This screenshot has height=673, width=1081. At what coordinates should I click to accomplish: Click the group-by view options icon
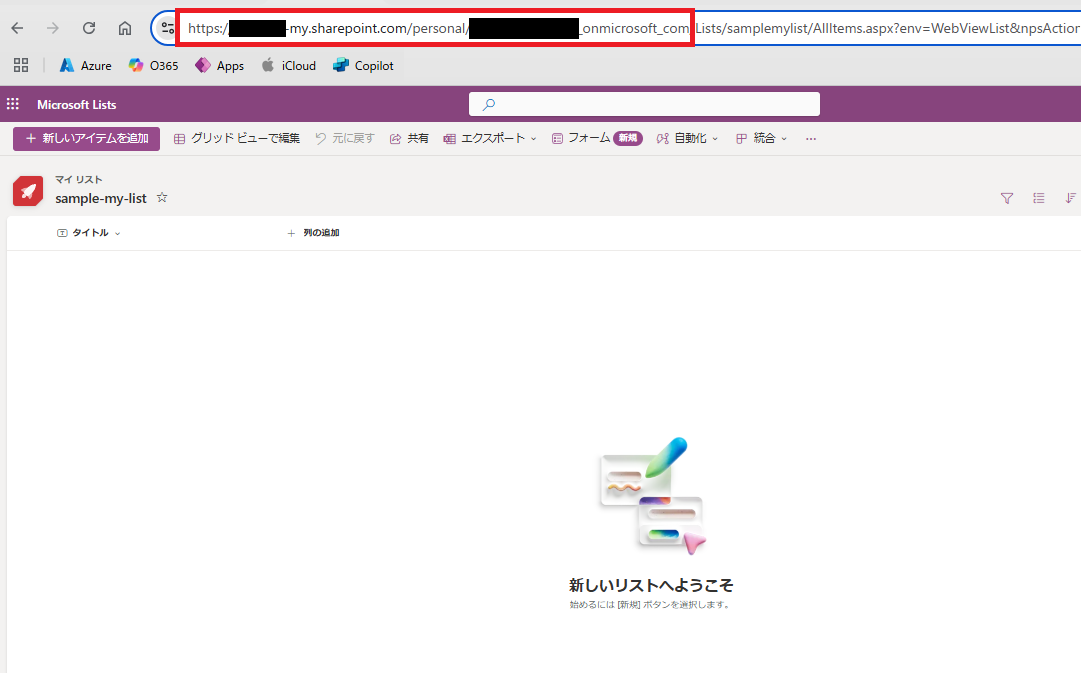tap(1039, 198)
